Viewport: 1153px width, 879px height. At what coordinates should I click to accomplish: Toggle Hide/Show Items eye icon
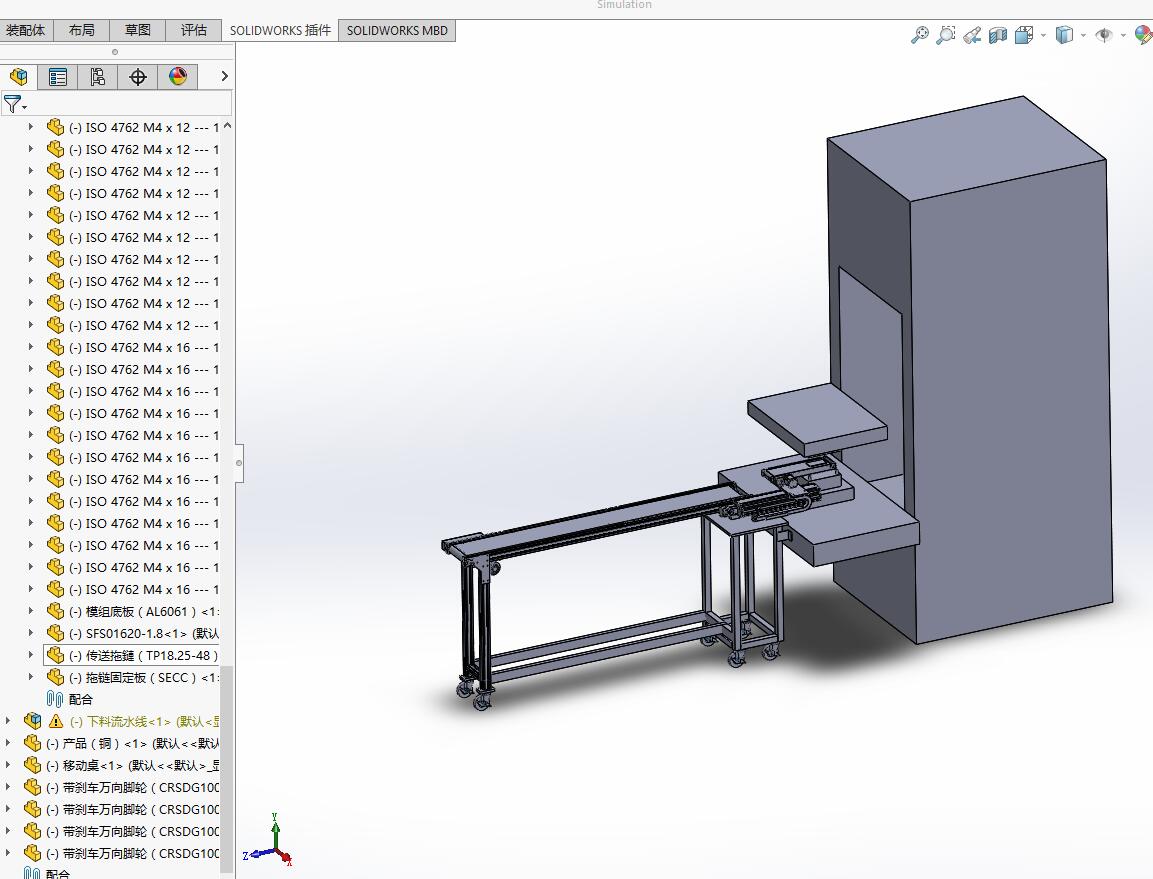[x=1104, y=35]
